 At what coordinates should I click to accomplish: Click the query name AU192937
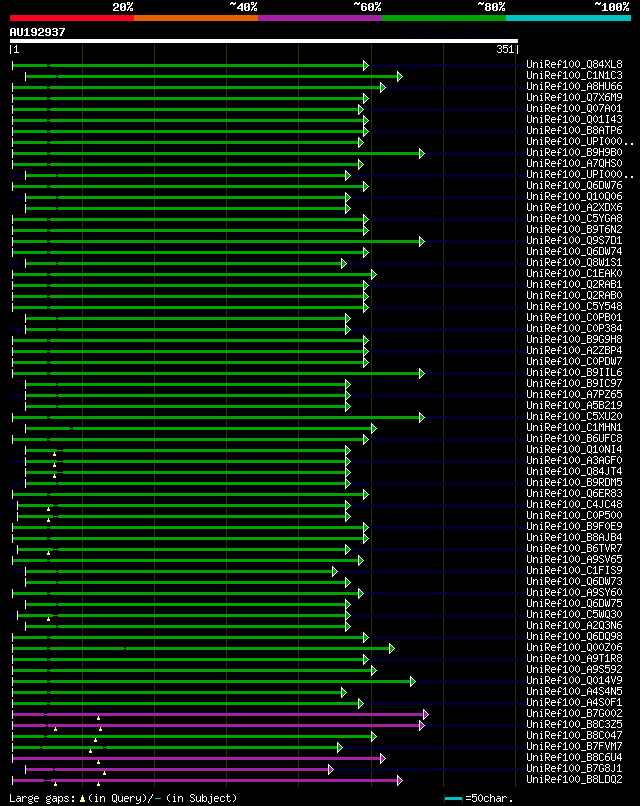point(38,32)
